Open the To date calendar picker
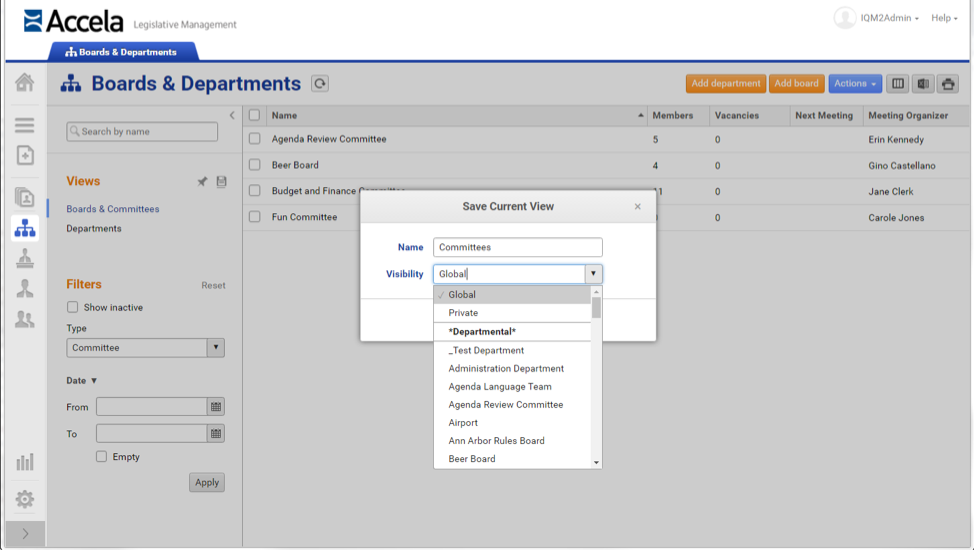974x550 pixels. (216, 433)
